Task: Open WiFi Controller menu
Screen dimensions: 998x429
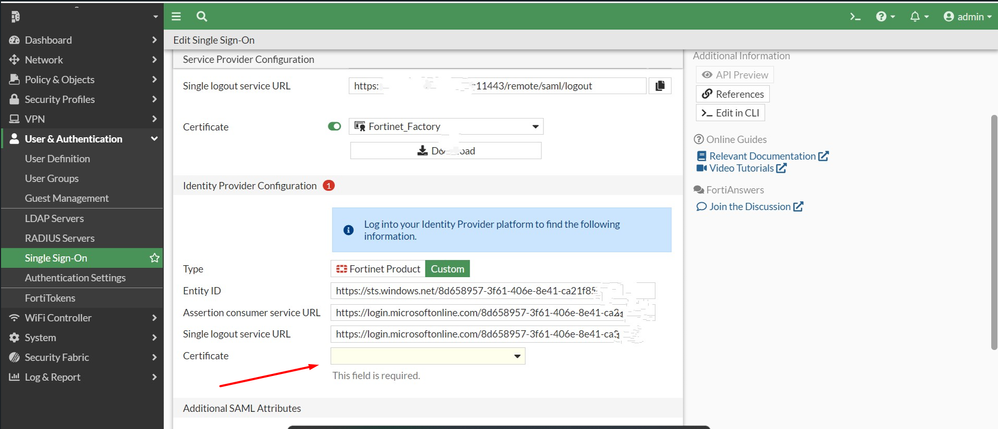Action: (82, 318)
